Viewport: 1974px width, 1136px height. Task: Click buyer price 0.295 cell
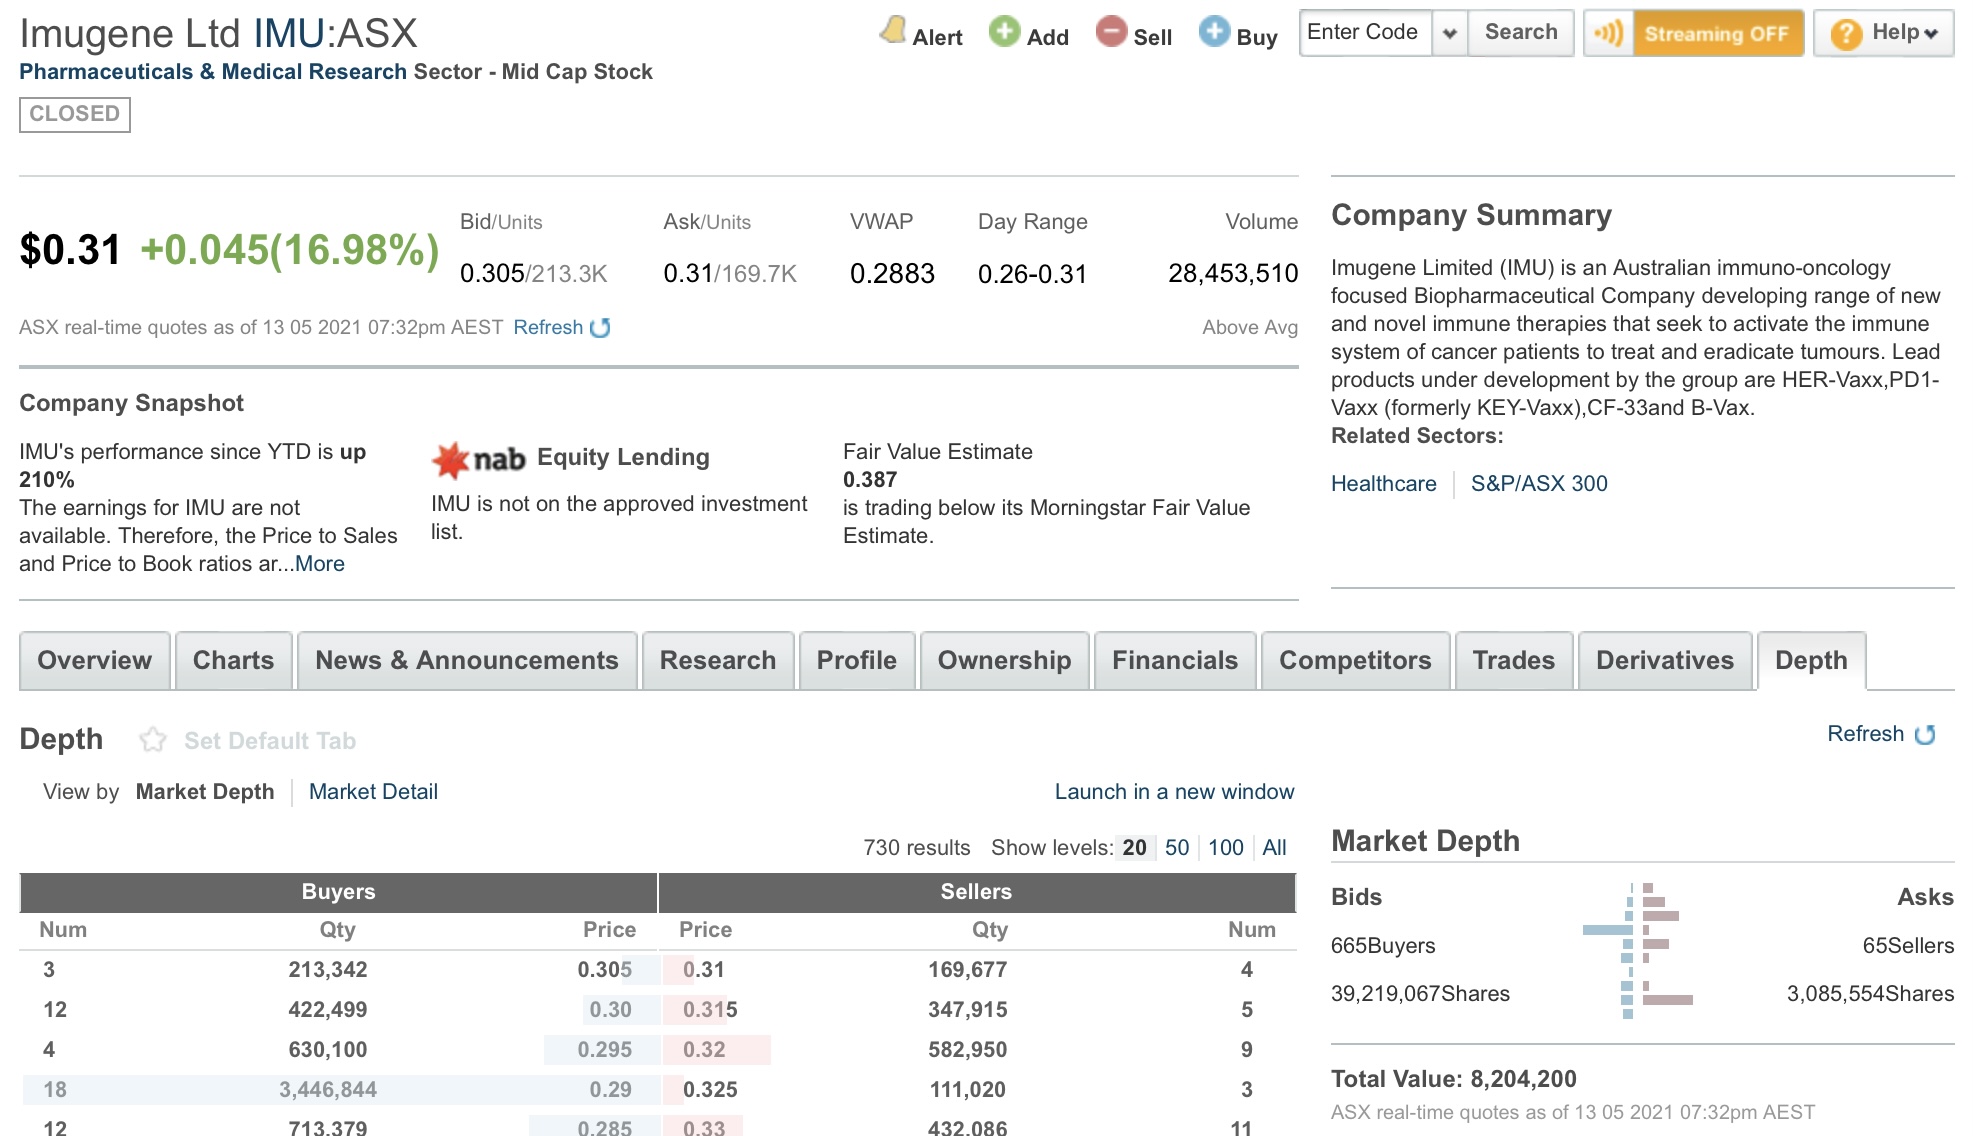coord(604,1050)
